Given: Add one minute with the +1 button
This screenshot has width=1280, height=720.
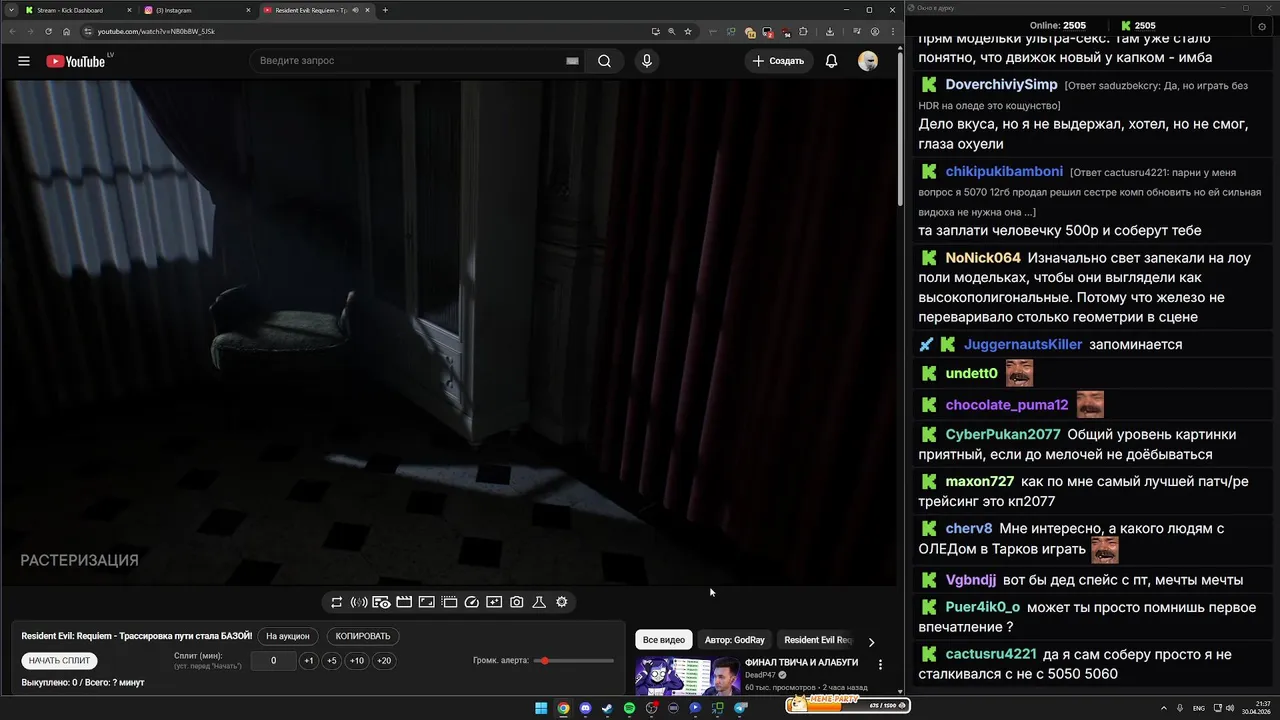Looking at the screenshot, I should (308, 661).
